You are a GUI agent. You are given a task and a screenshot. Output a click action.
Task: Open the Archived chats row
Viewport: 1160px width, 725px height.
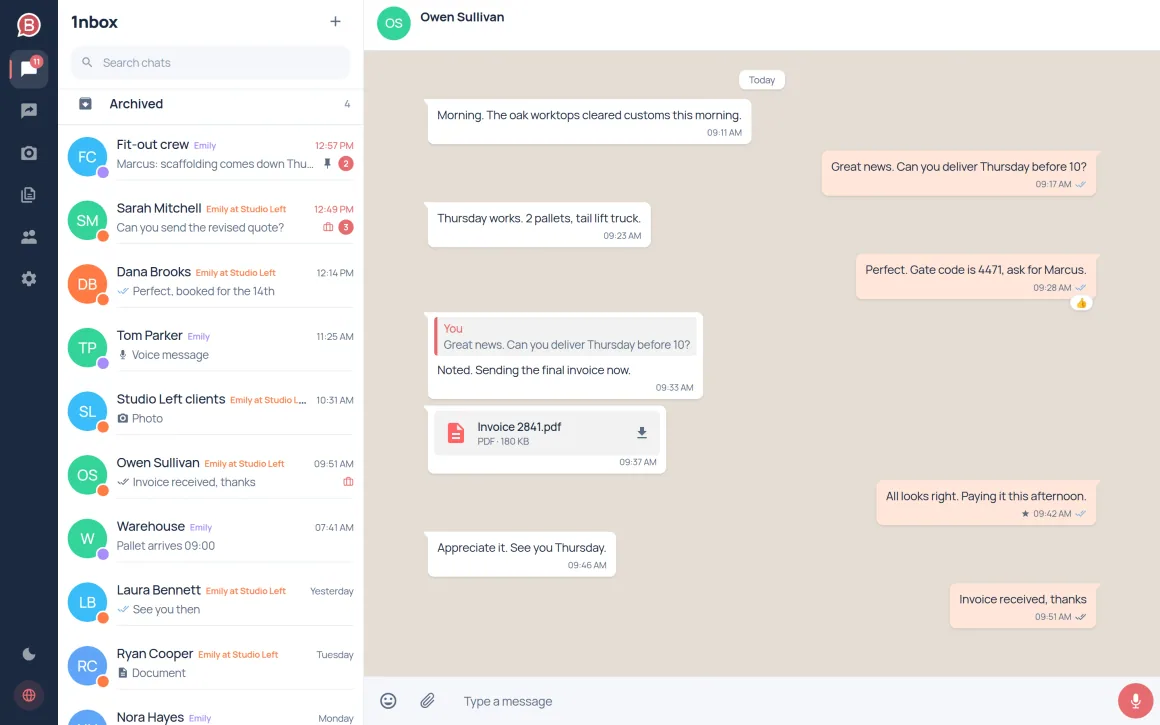211,104
